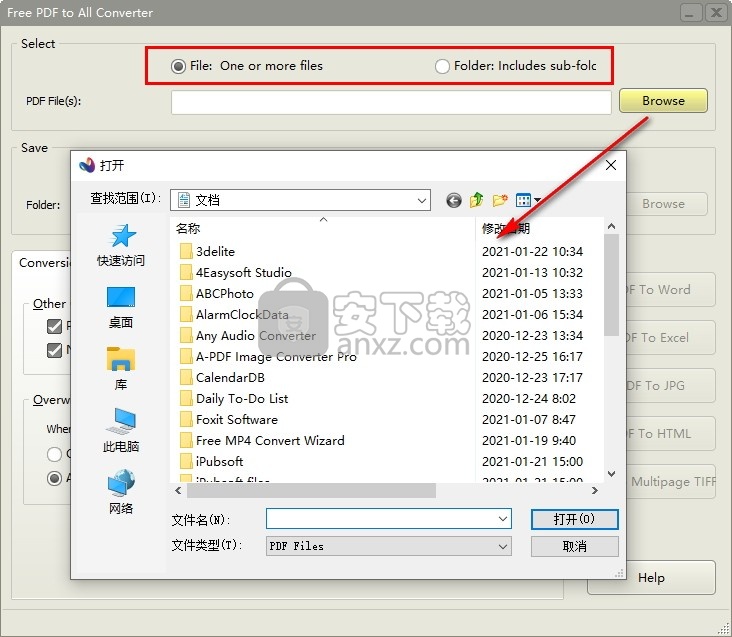
Task: Open Quick Access (快速访问) location
Action: (x=121, y=245)
